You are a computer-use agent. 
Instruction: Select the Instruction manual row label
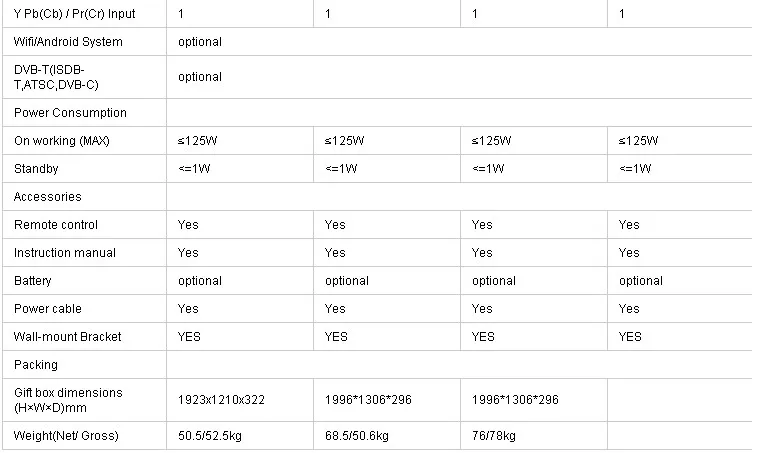click(x=65, y=253)
